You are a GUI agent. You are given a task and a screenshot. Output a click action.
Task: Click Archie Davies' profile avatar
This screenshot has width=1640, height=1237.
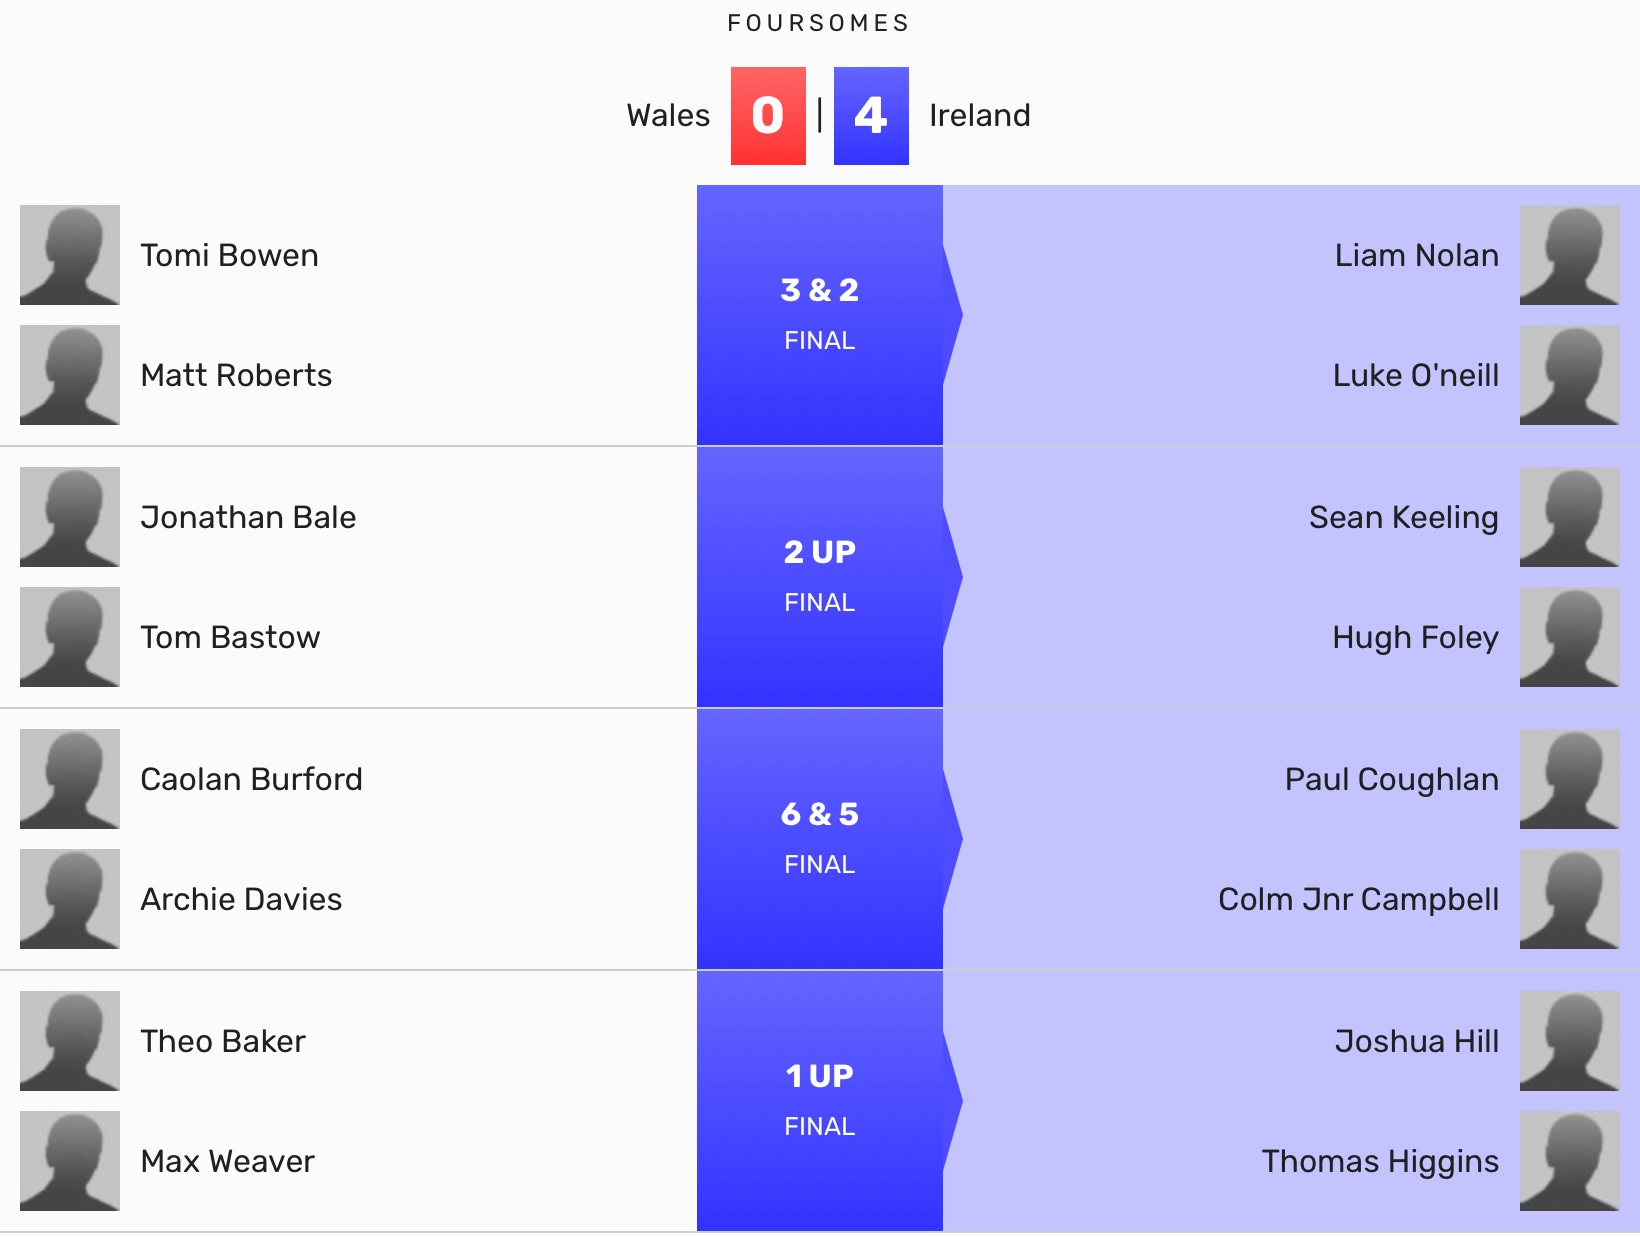(x=70, y=899)
